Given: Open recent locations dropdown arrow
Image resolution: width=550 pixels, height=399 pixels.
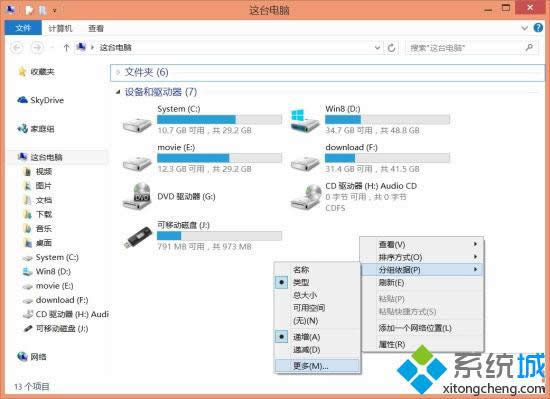Looking at the screenshot, I should pyautogui.click(x=52, y=47).
